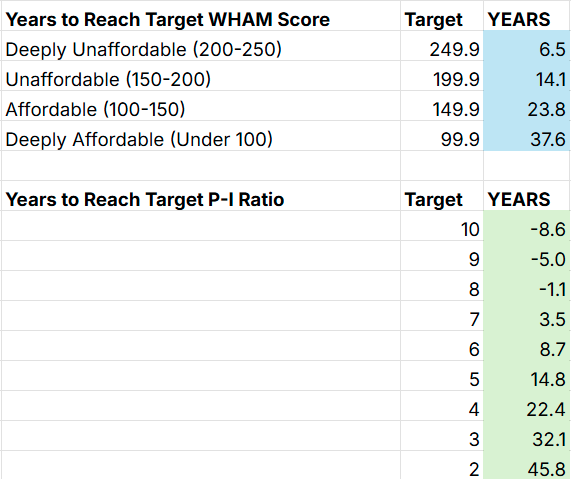Click the target value 249.9
The height and width of the screenshot is (479, 571).
[x=442, y=46]
